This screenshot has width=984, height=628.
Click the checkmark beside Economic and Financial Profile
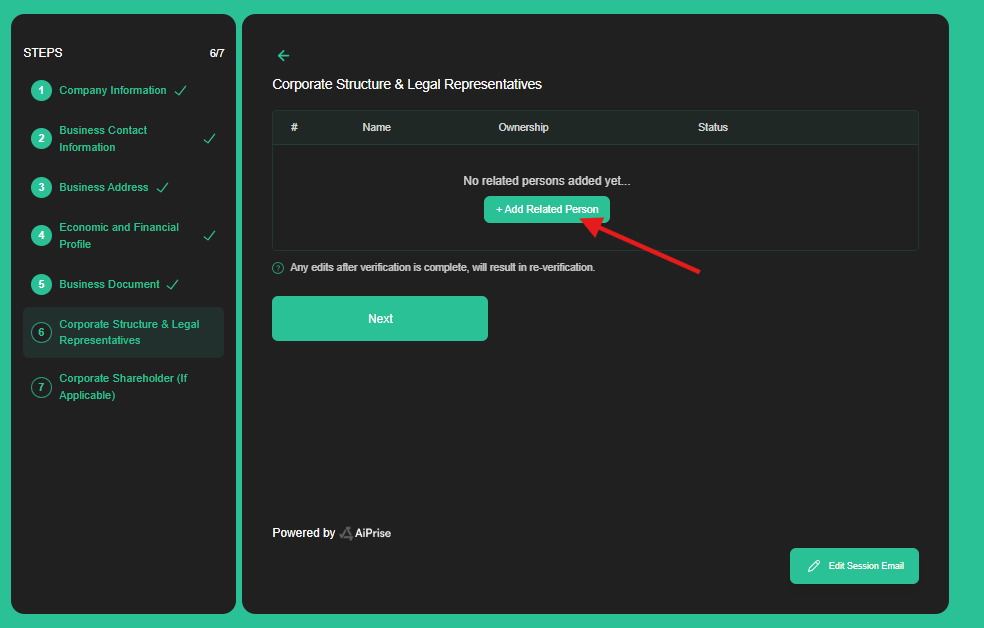(210, 235)
